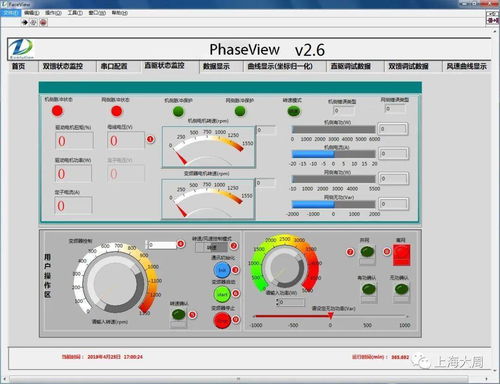Screen dimensions: 500x384
Task: Click the 网侧脉冲状态 red indicator LED
Action: [116, 111]
